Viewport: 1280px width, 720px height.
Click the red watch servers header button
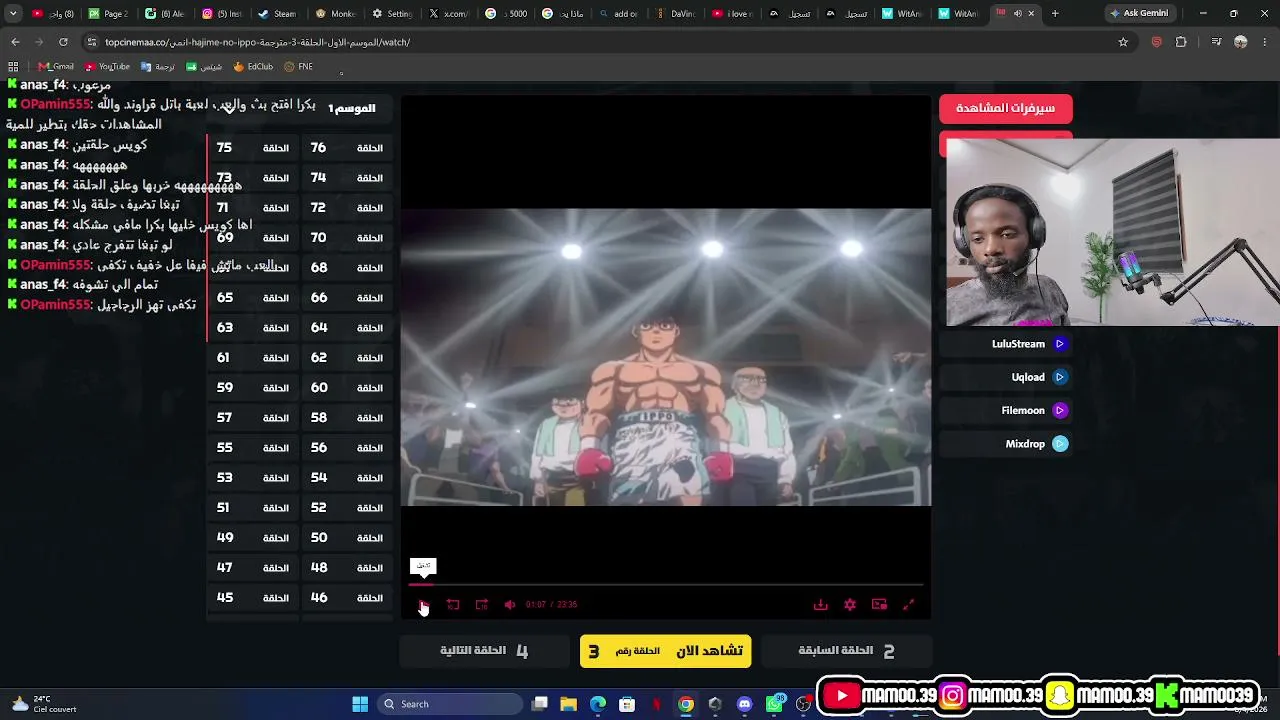pyautogui.click(x=1006, y=108)
